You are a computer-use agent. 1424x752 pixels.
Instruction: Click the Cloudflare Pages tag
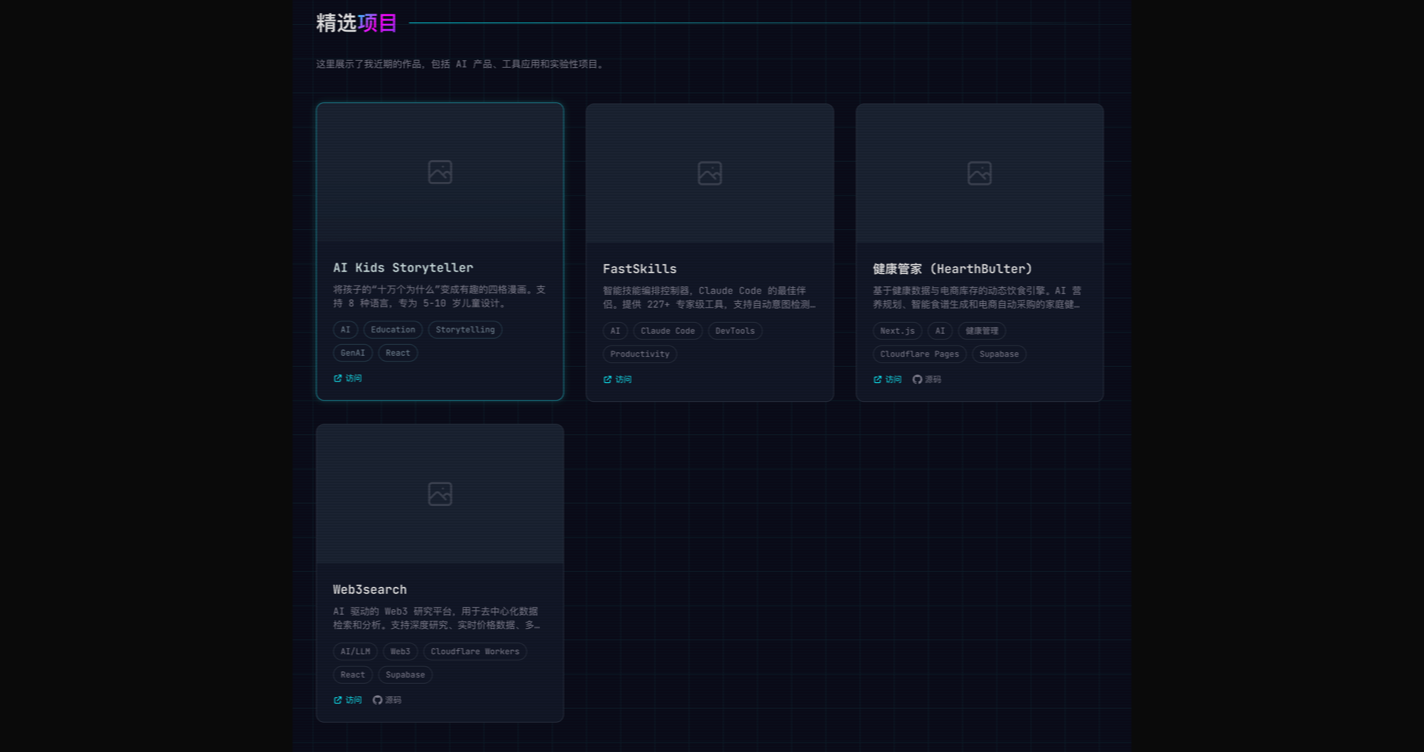tap(919, 354)
